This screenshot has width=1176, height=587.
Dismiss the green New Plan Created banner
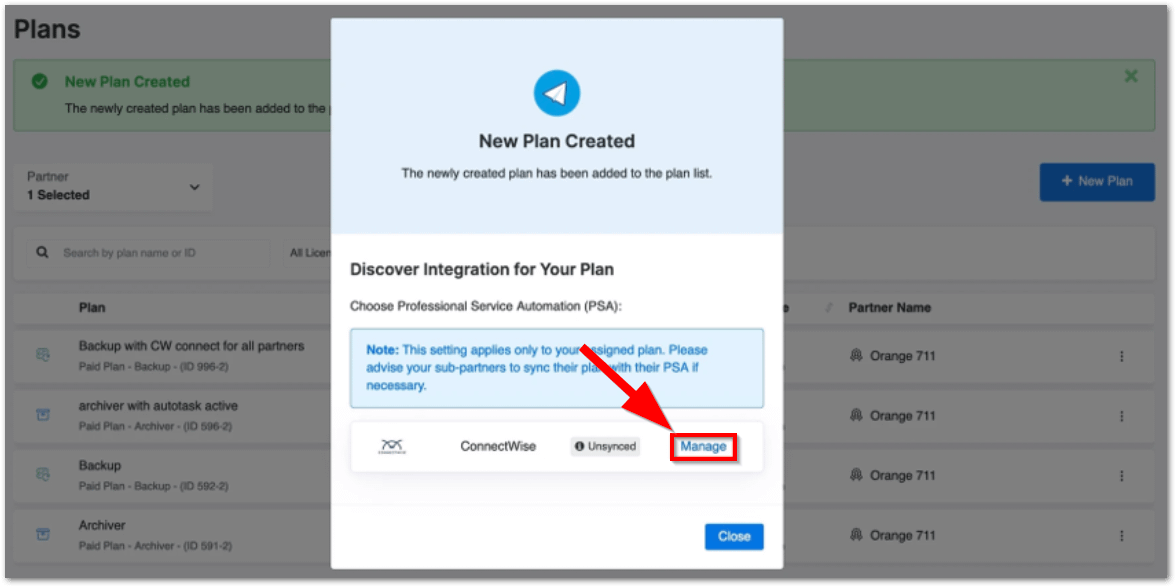(x=1131, y=76)
